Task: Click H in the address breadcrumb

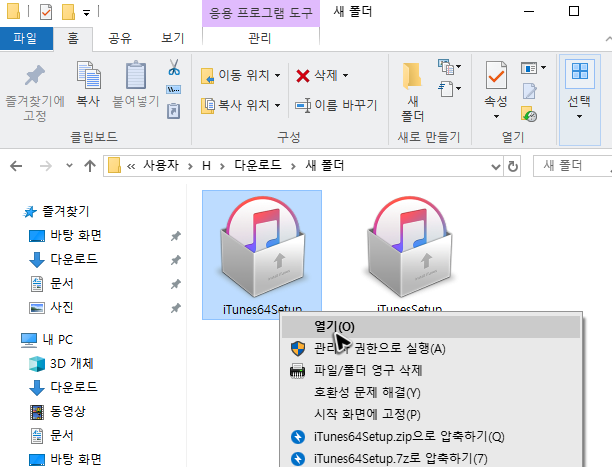Action: click(206, 166)
